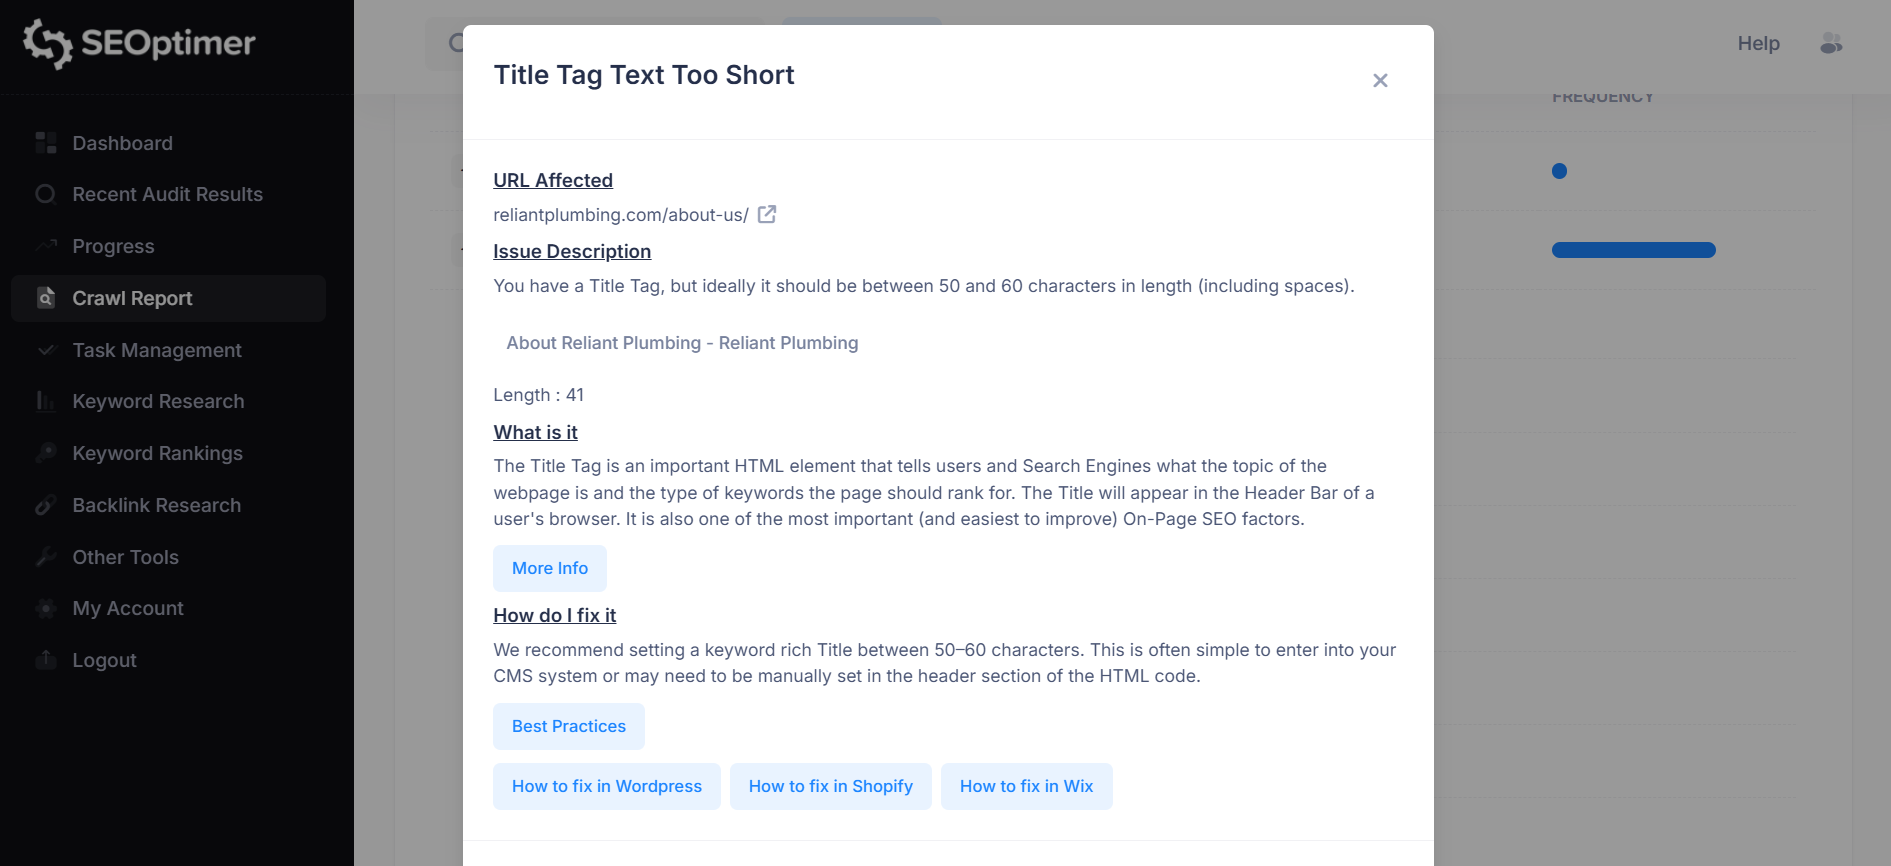Click the Help link in header

(1758, 43)
